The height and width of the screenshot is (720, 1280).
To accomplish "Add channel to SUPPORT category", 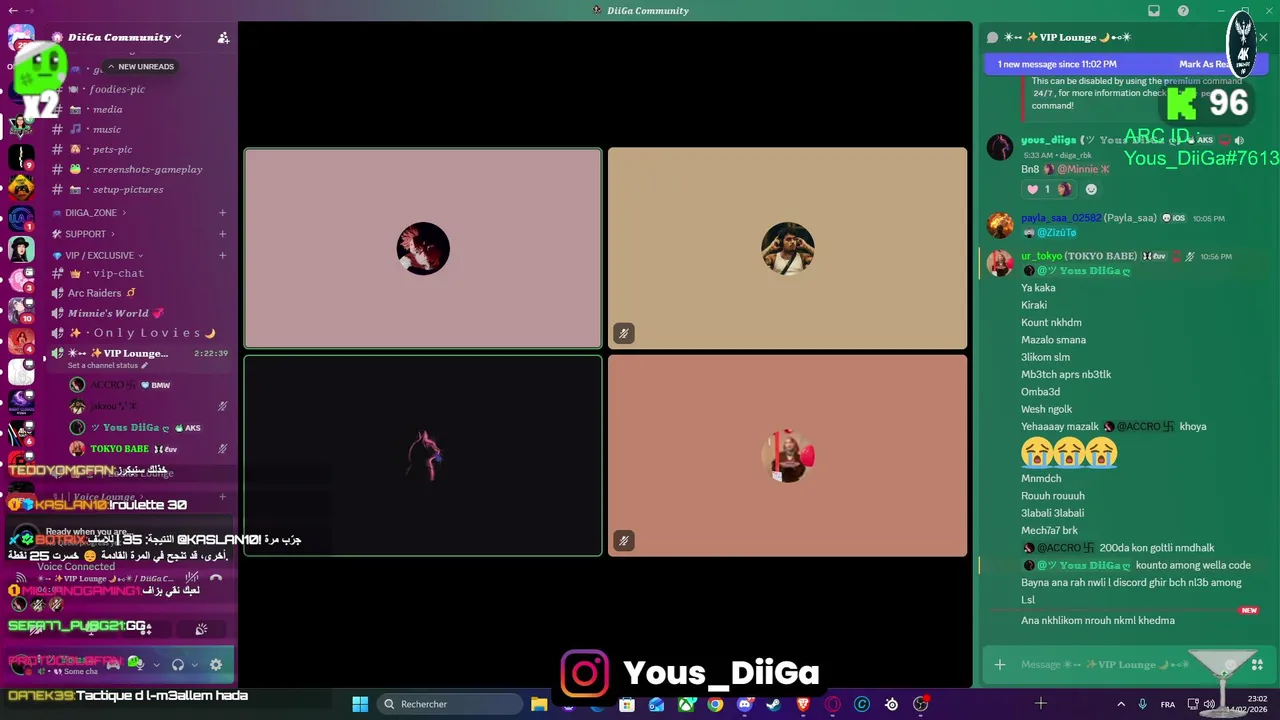I will click(222, 234).
